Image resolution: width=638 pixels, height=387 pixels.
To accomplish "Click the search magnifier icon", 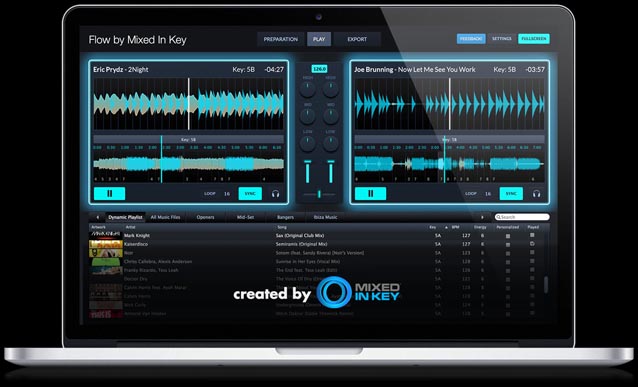I will 498,217.
